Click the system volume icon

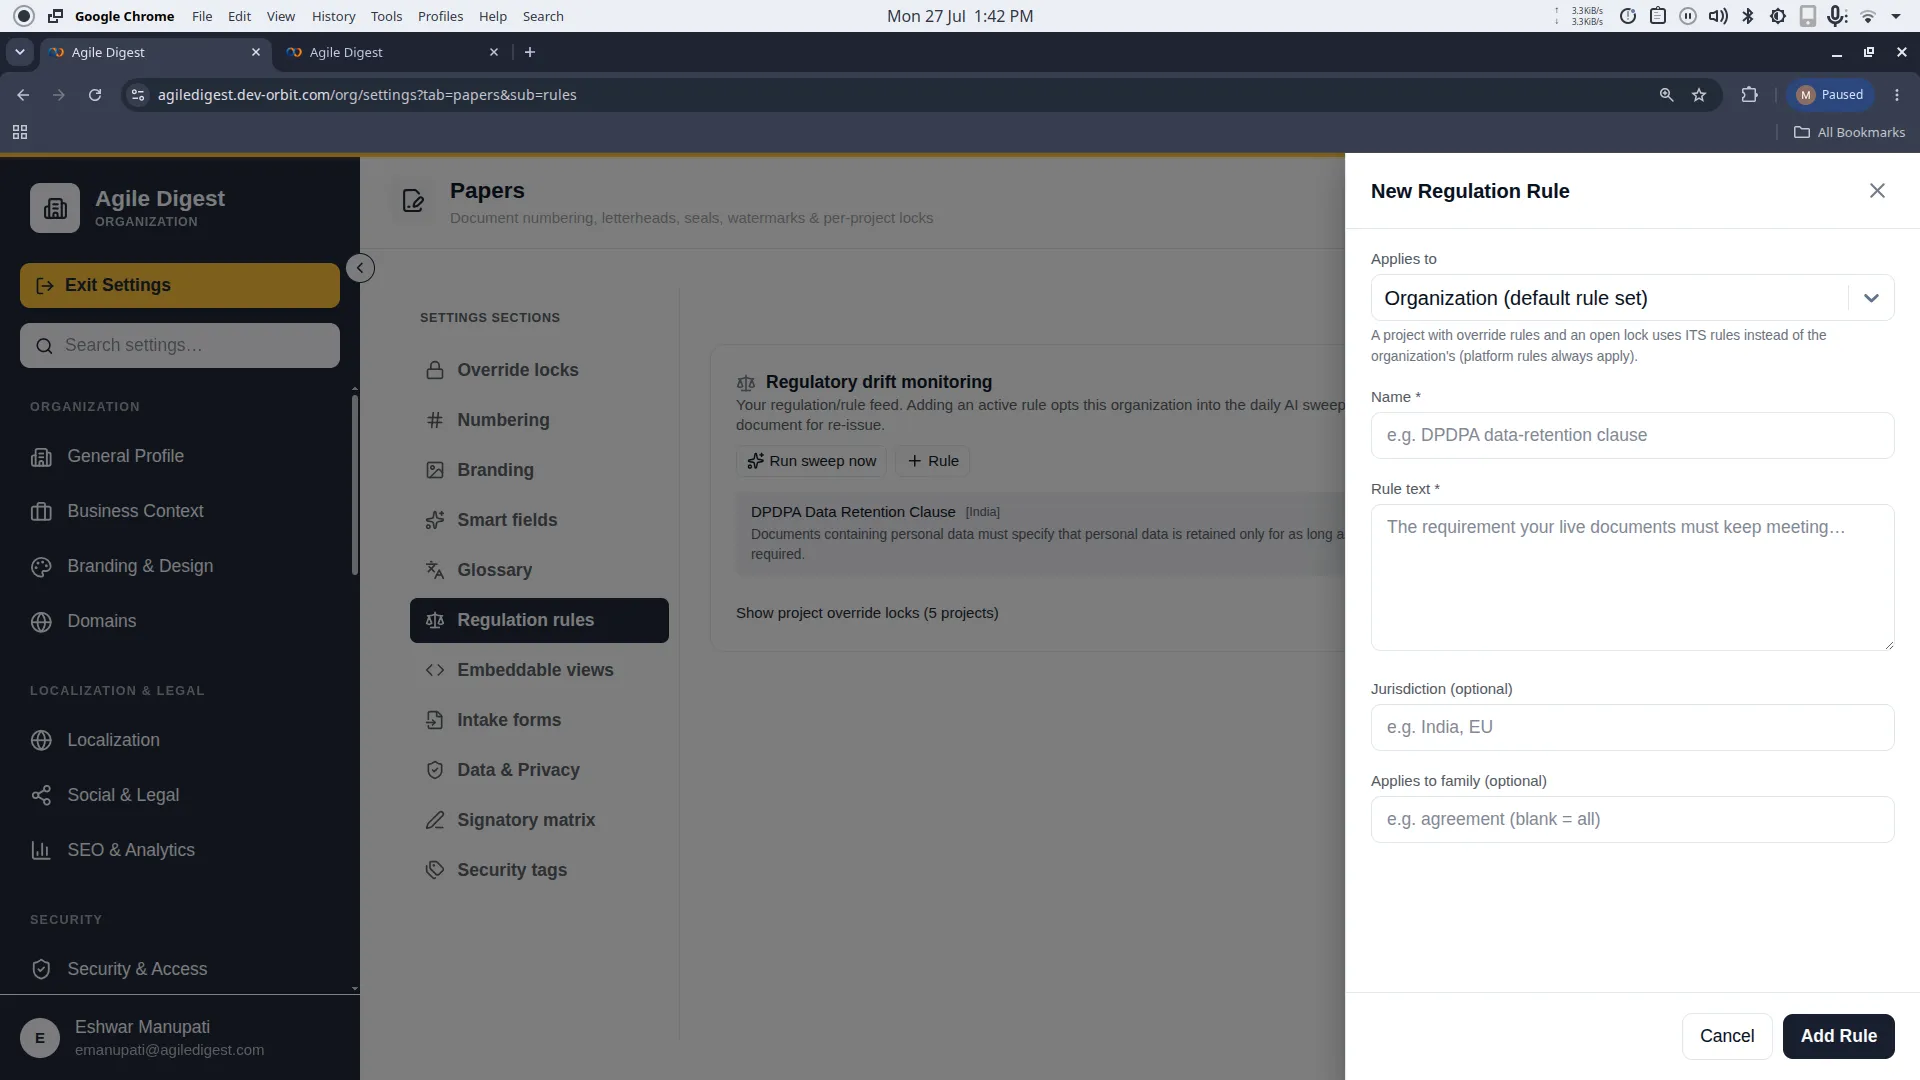(1718, 16)
